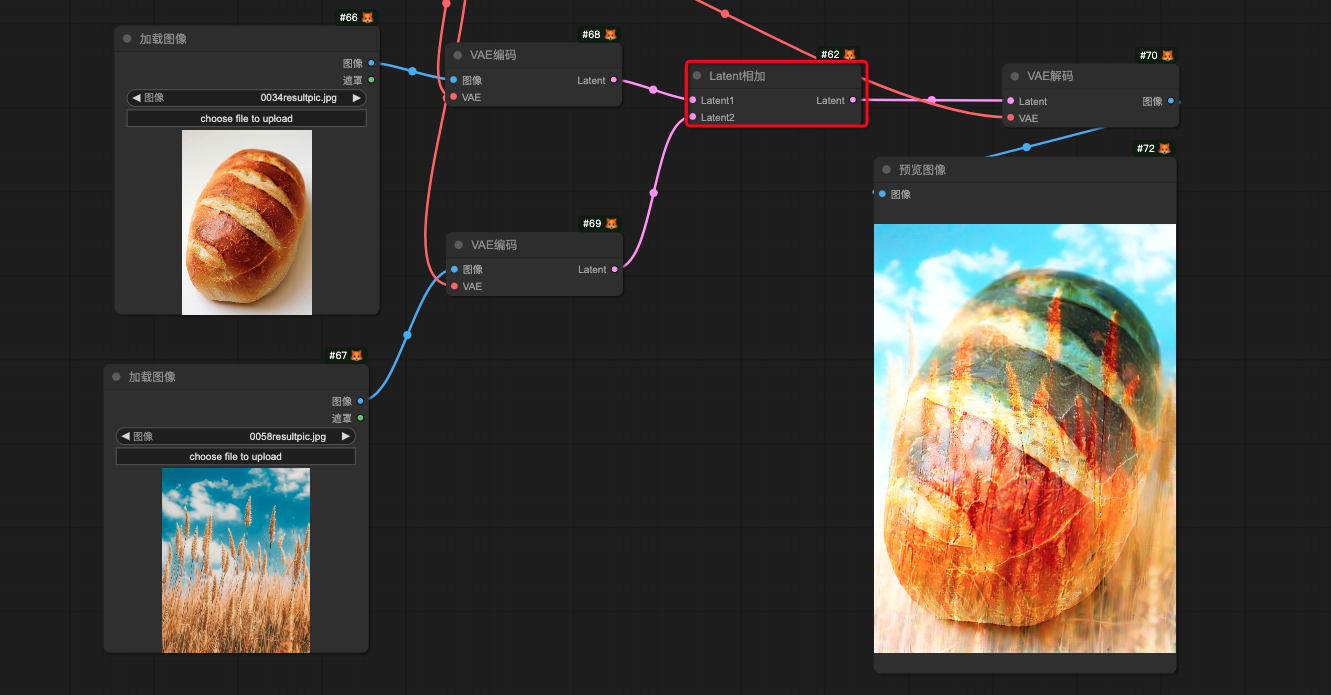Collapse VAE编码 node #68 via its title dot
Image resolution: width=1331 pixels, height=695 pixels.
(x=458, y=55)
